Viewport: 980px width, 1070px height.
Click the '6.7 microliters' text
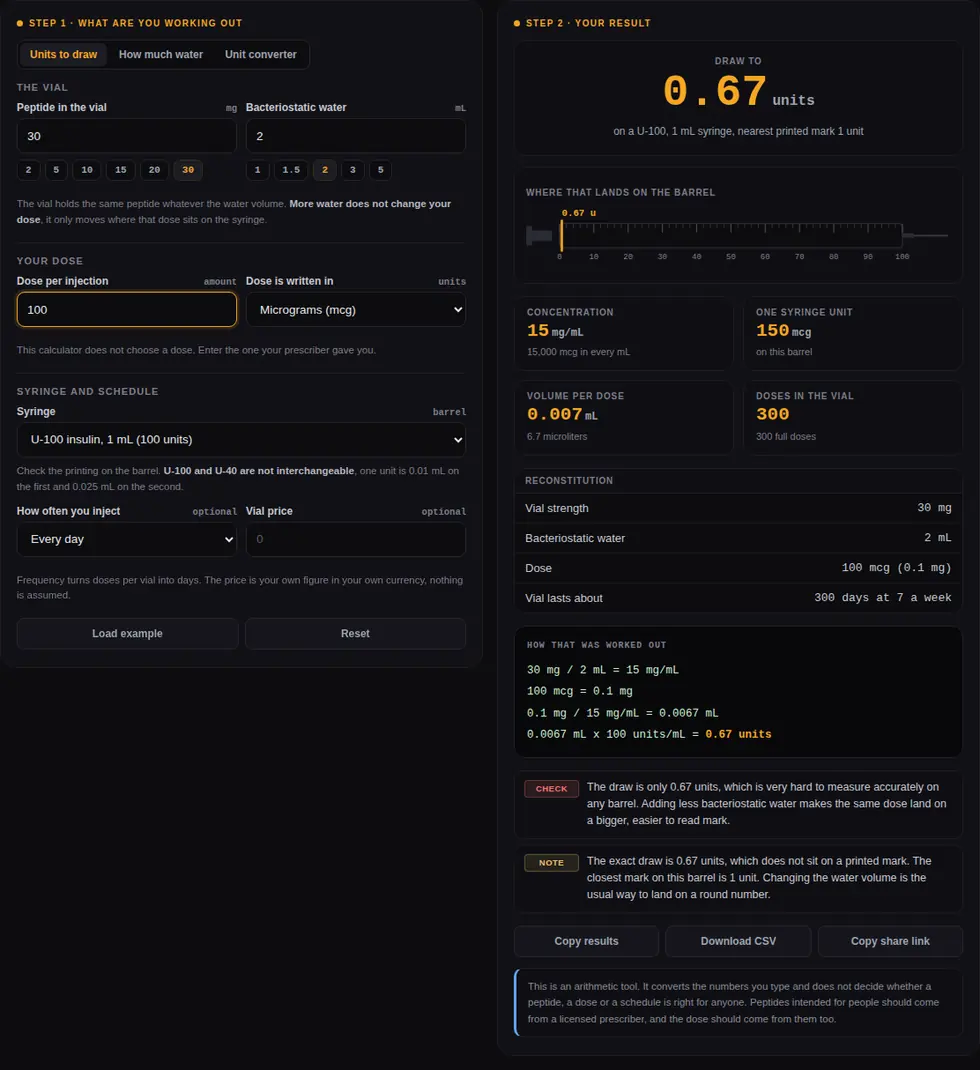[x=557, y=437]
